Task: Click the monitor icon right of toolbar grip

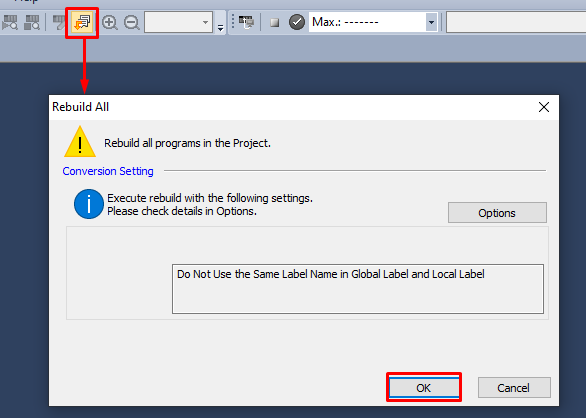Action: (x=246, y=22)
